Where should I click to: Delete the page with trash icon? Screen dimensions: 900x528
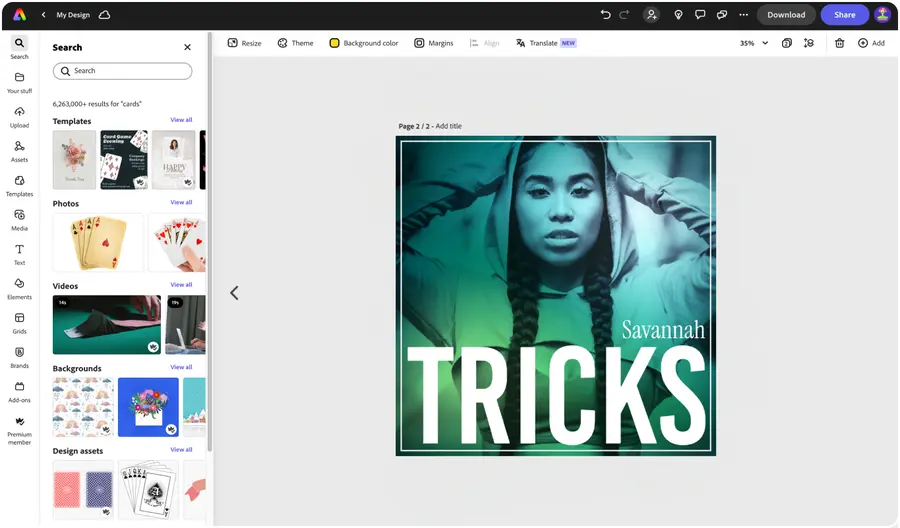[x=839, y=43]
